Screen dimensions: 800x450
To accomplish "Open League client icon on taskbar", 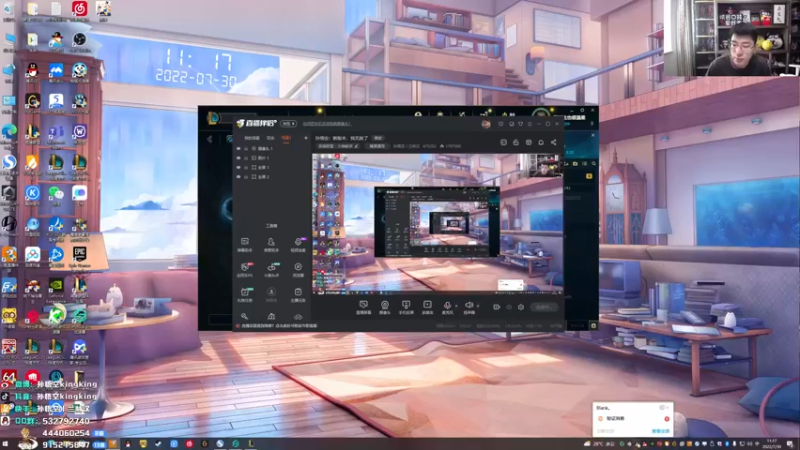I will 251,444.
